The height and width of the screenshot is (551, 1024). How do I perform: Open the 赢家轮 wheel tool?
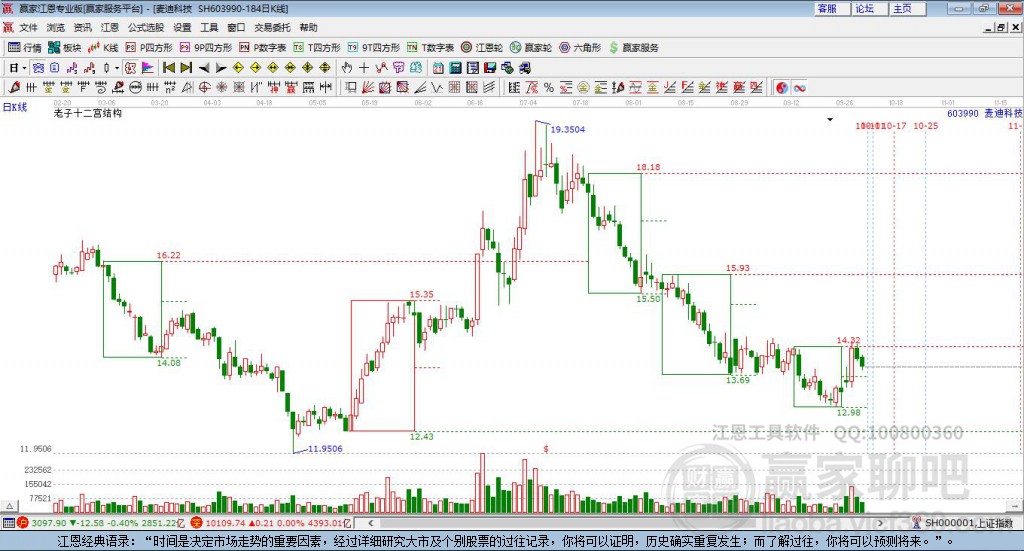pyautogui.click(x=531, y=48)
